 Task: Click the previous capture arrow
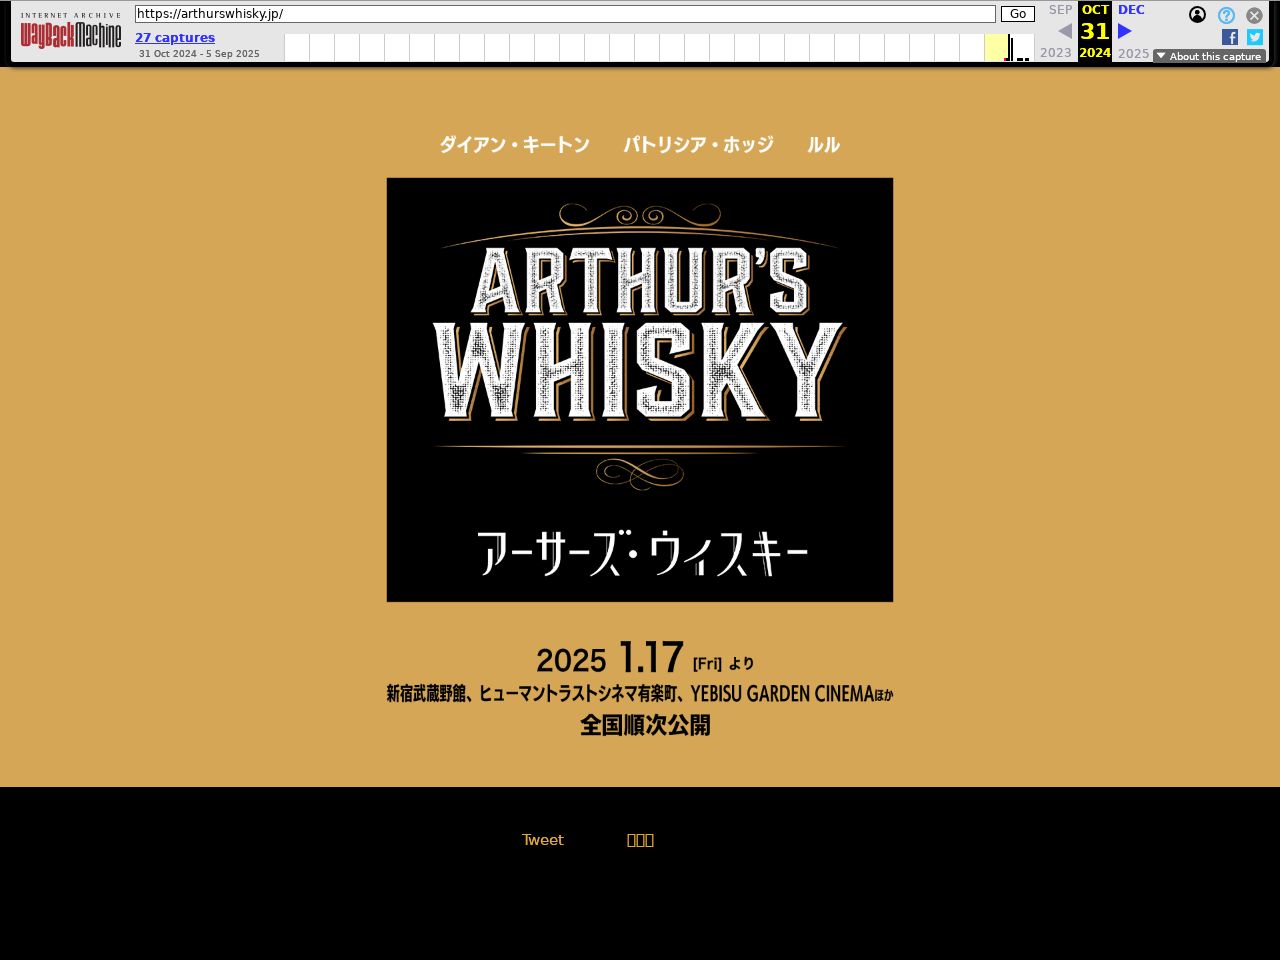click(x=1065, y=31)
